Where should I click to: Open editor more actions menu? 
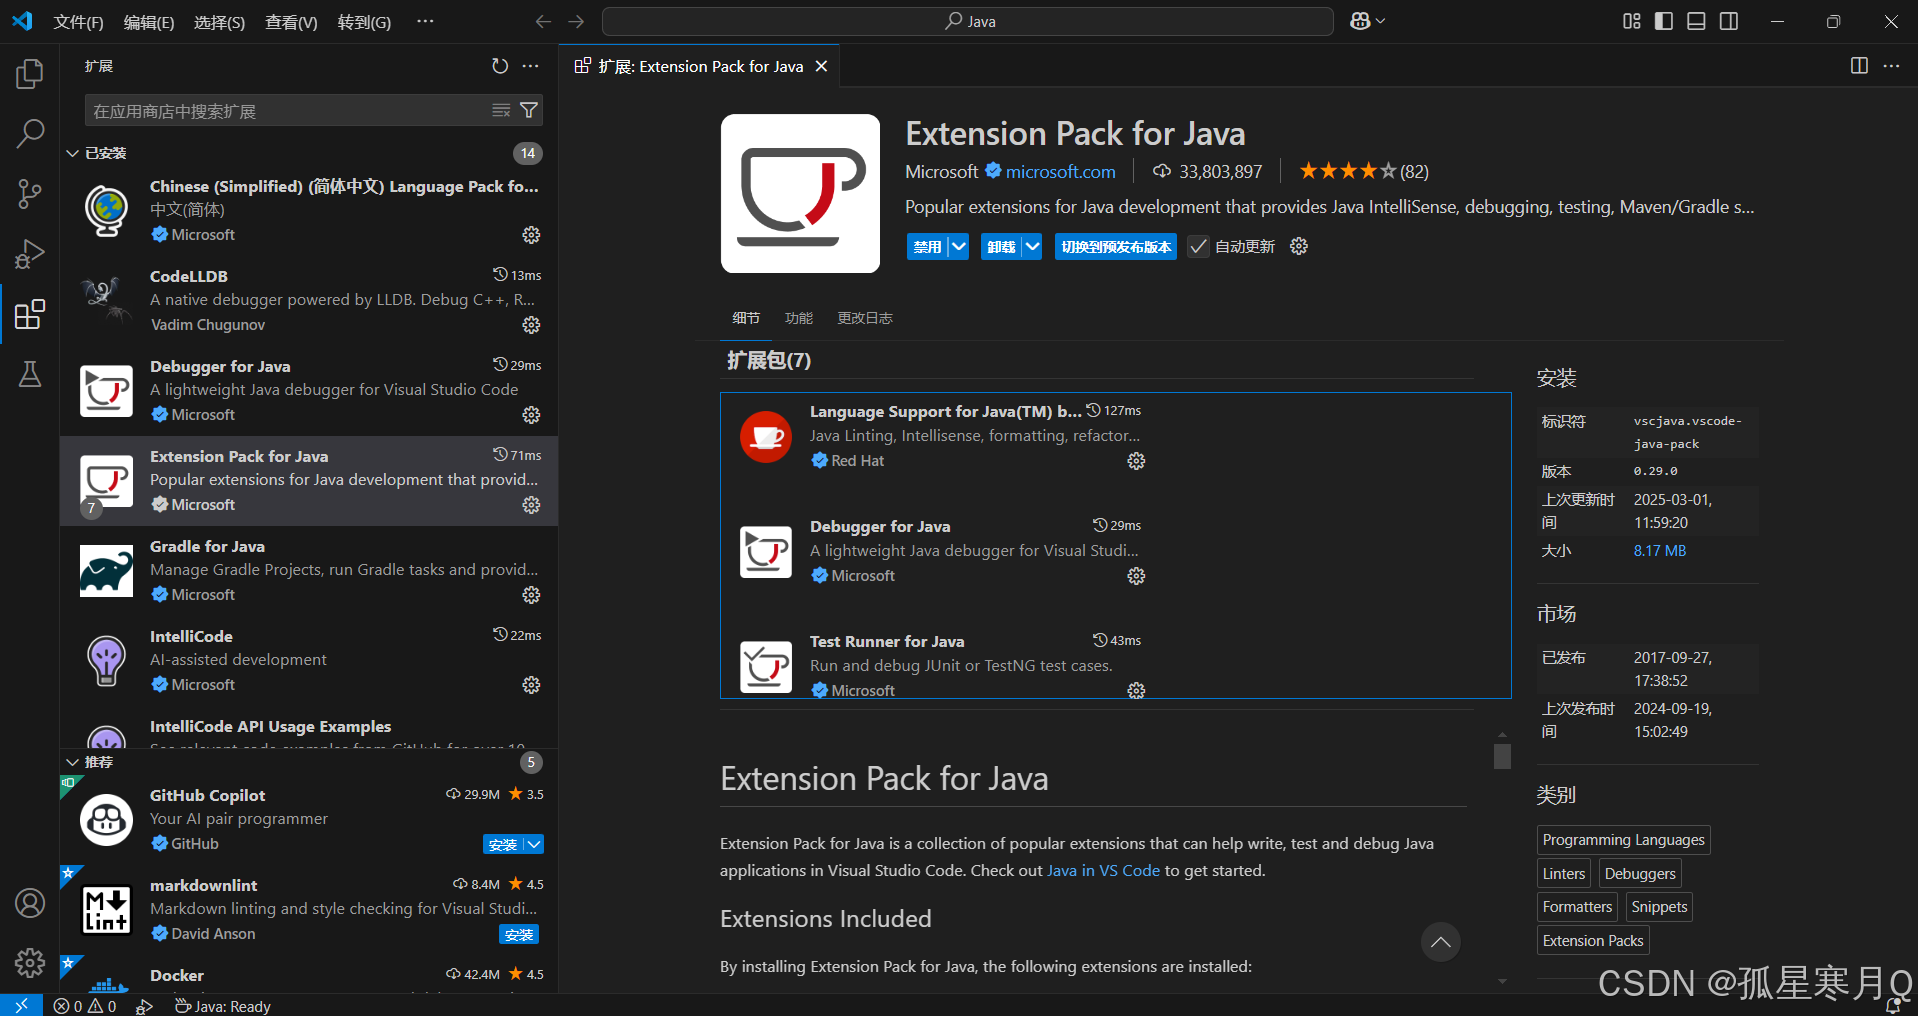[x=1891, y=66]
